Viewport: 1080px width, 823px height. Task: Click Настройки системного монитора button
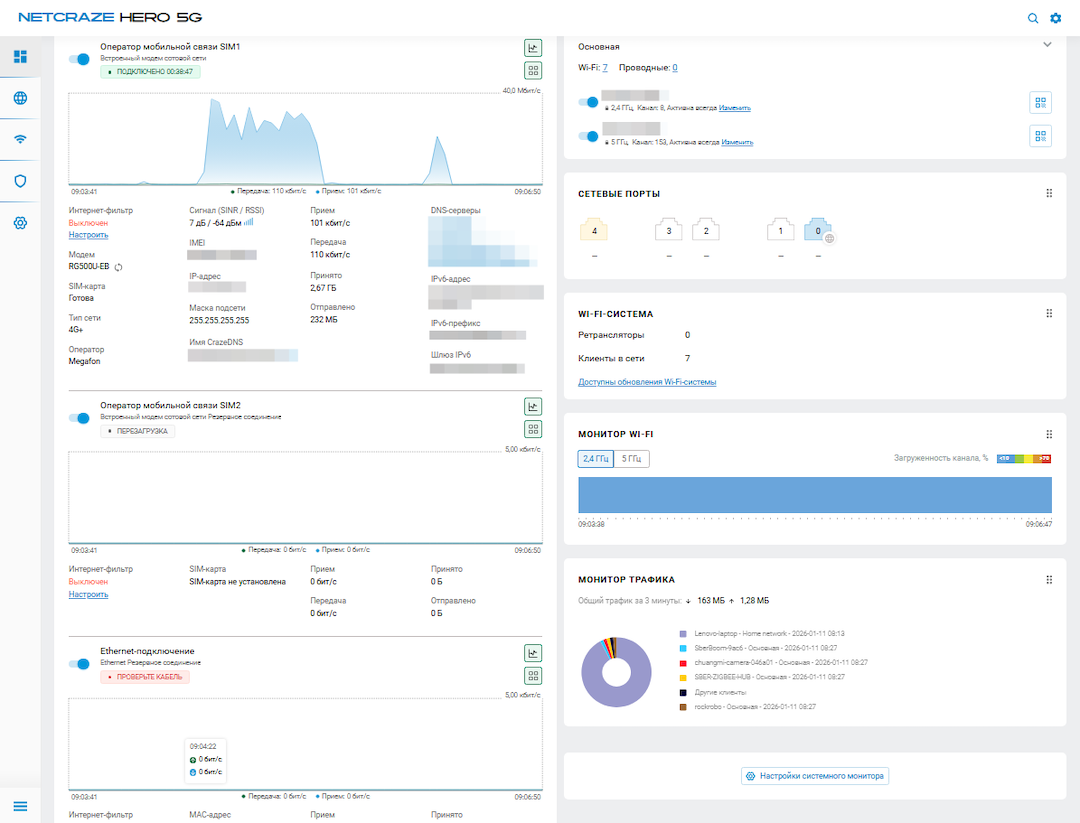(814, 776)
